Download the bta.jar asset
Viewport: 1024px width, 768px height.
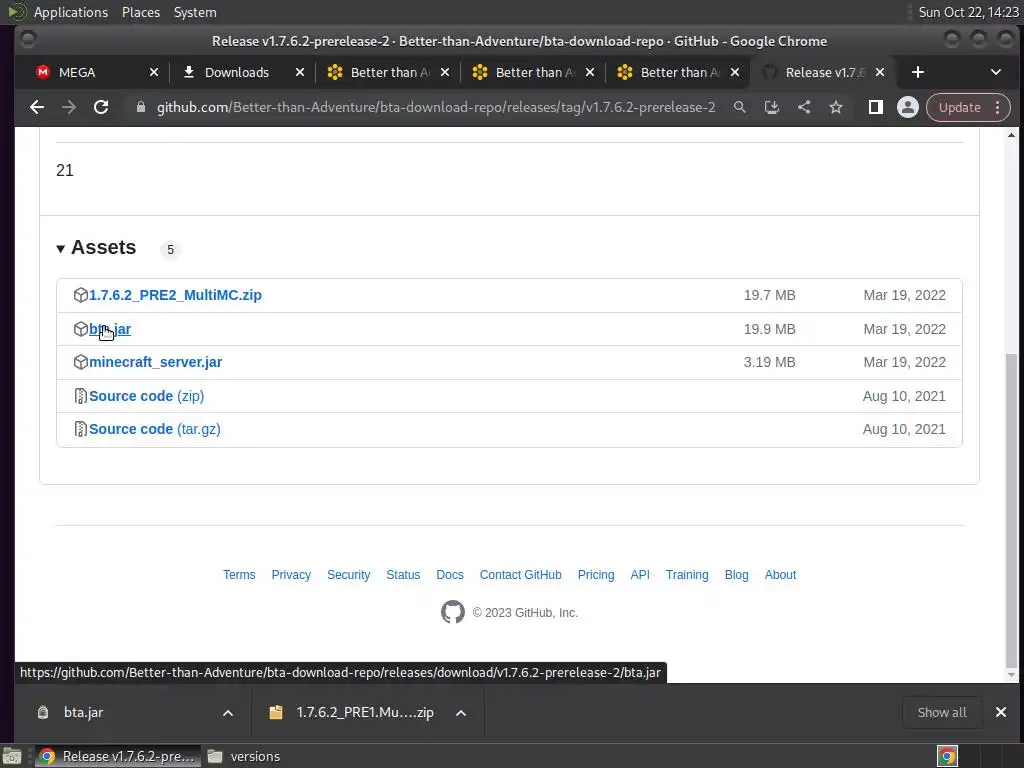110,329
